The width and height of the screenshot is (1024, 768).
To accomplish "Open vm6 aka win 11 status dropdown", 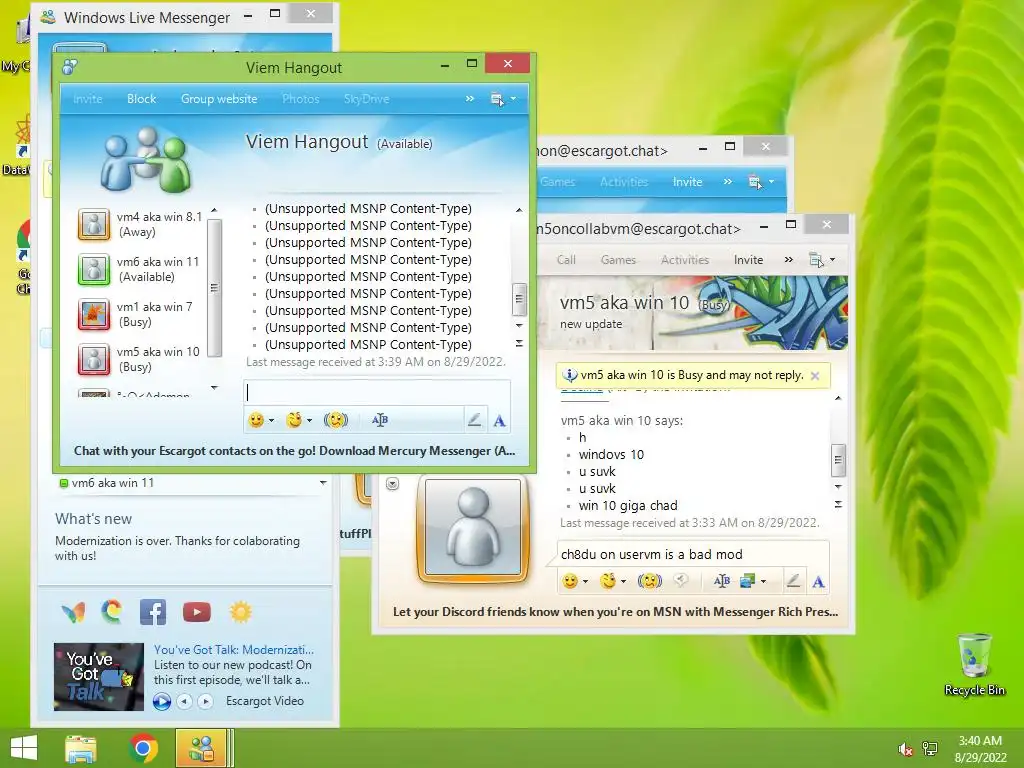I will [x=323, y=483].
